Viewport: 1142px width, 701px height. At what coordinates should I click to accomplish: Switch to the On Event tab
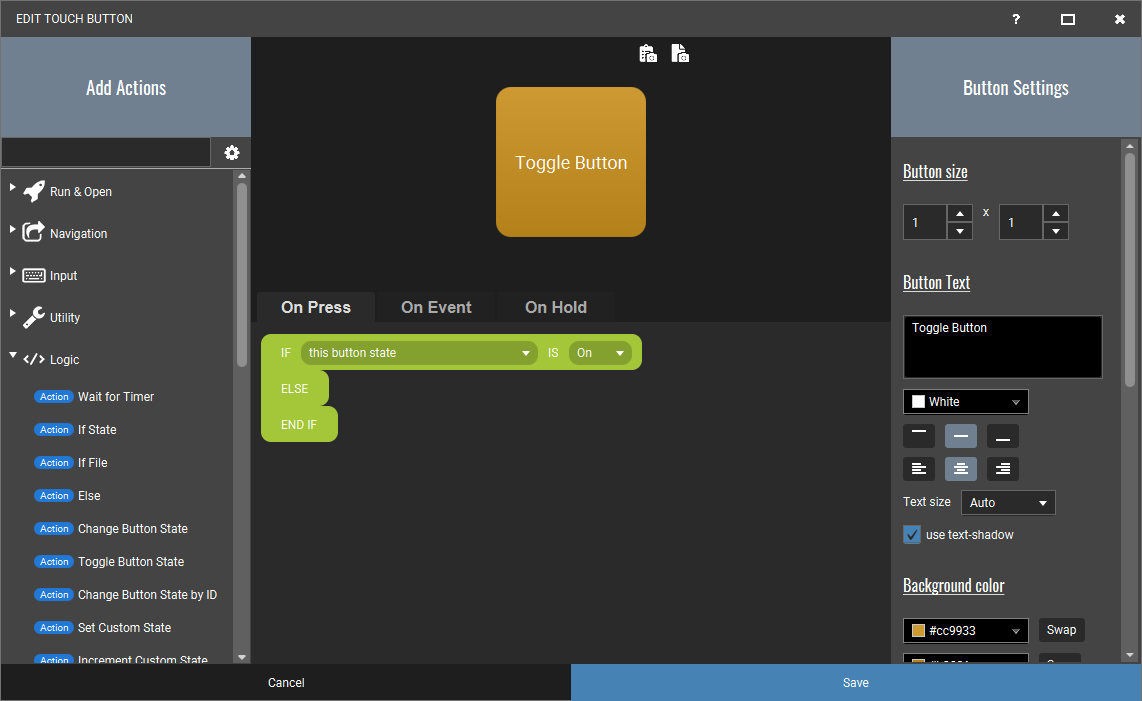pos(436,308)
